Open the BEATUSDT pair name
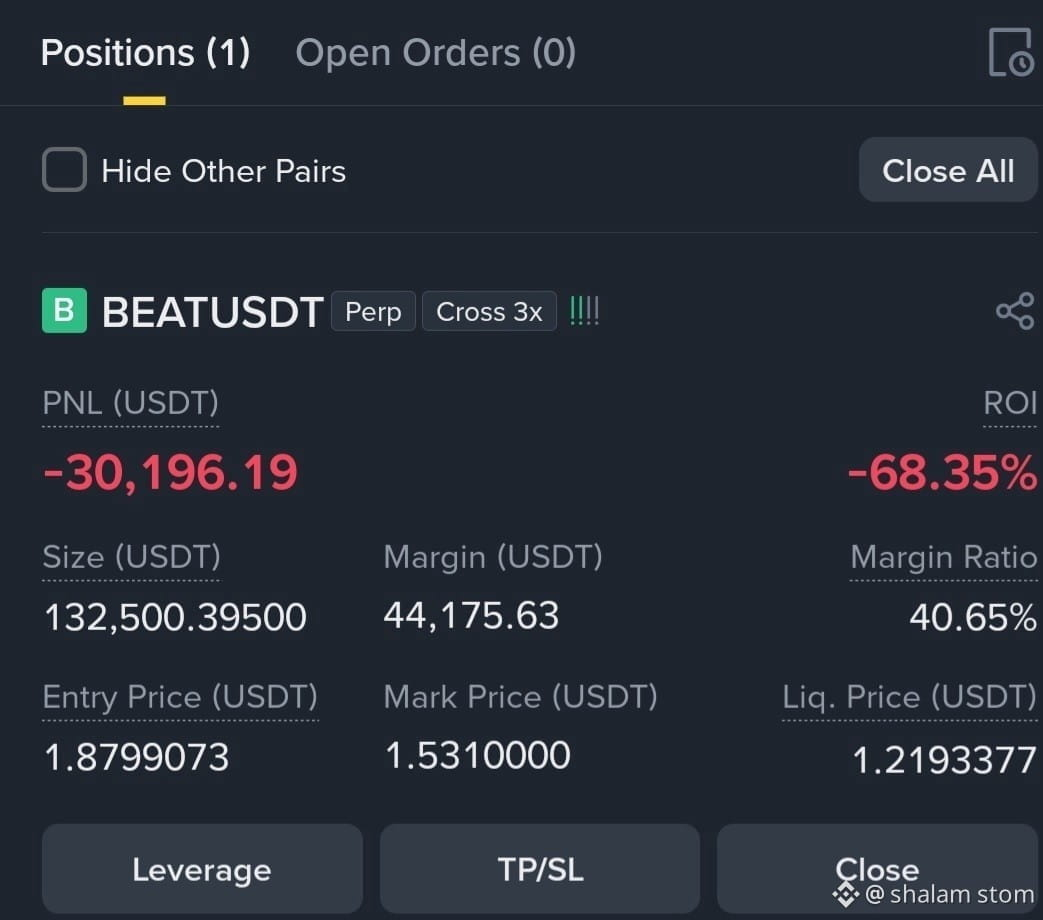The image size is (1043, 920). pyautogui.click(x=213, y=311)
